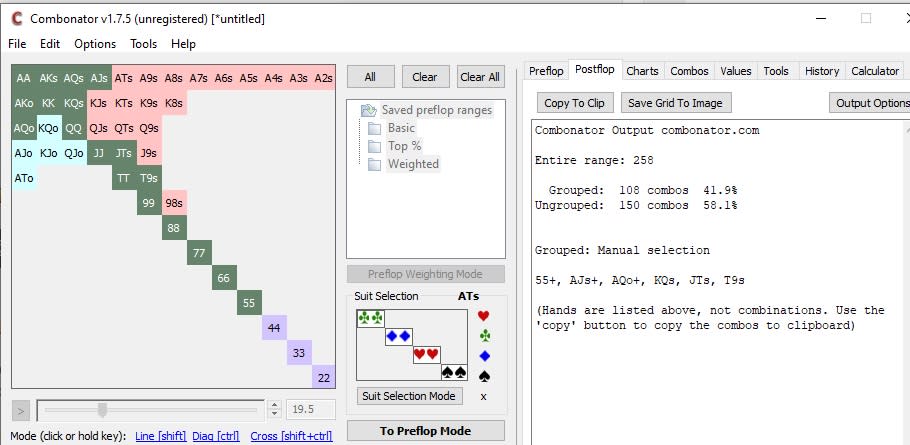Image resolution: width=910 pixels, height=445 pixels.
Task: Select the T9s hand cell
Action: pyautogui.click(x=149, y=178)
